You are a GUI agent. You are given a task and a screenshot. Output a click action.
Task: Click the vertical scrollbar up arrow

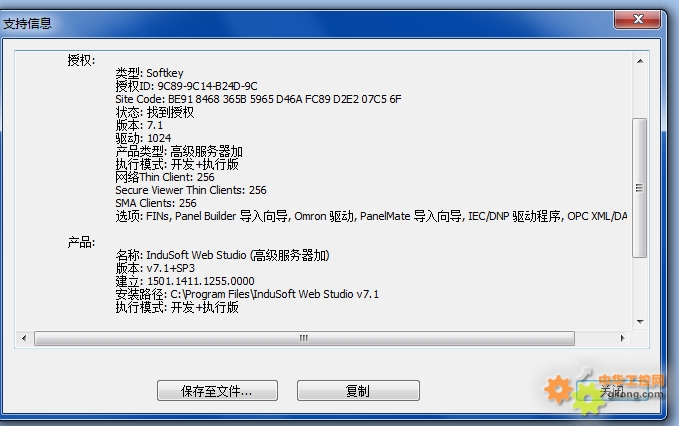(640, 61)
